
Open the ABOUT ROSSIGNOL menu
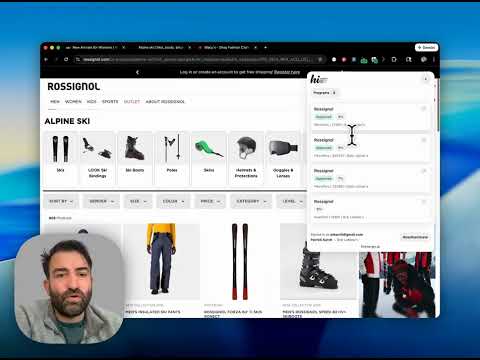(x=165, y=102)
